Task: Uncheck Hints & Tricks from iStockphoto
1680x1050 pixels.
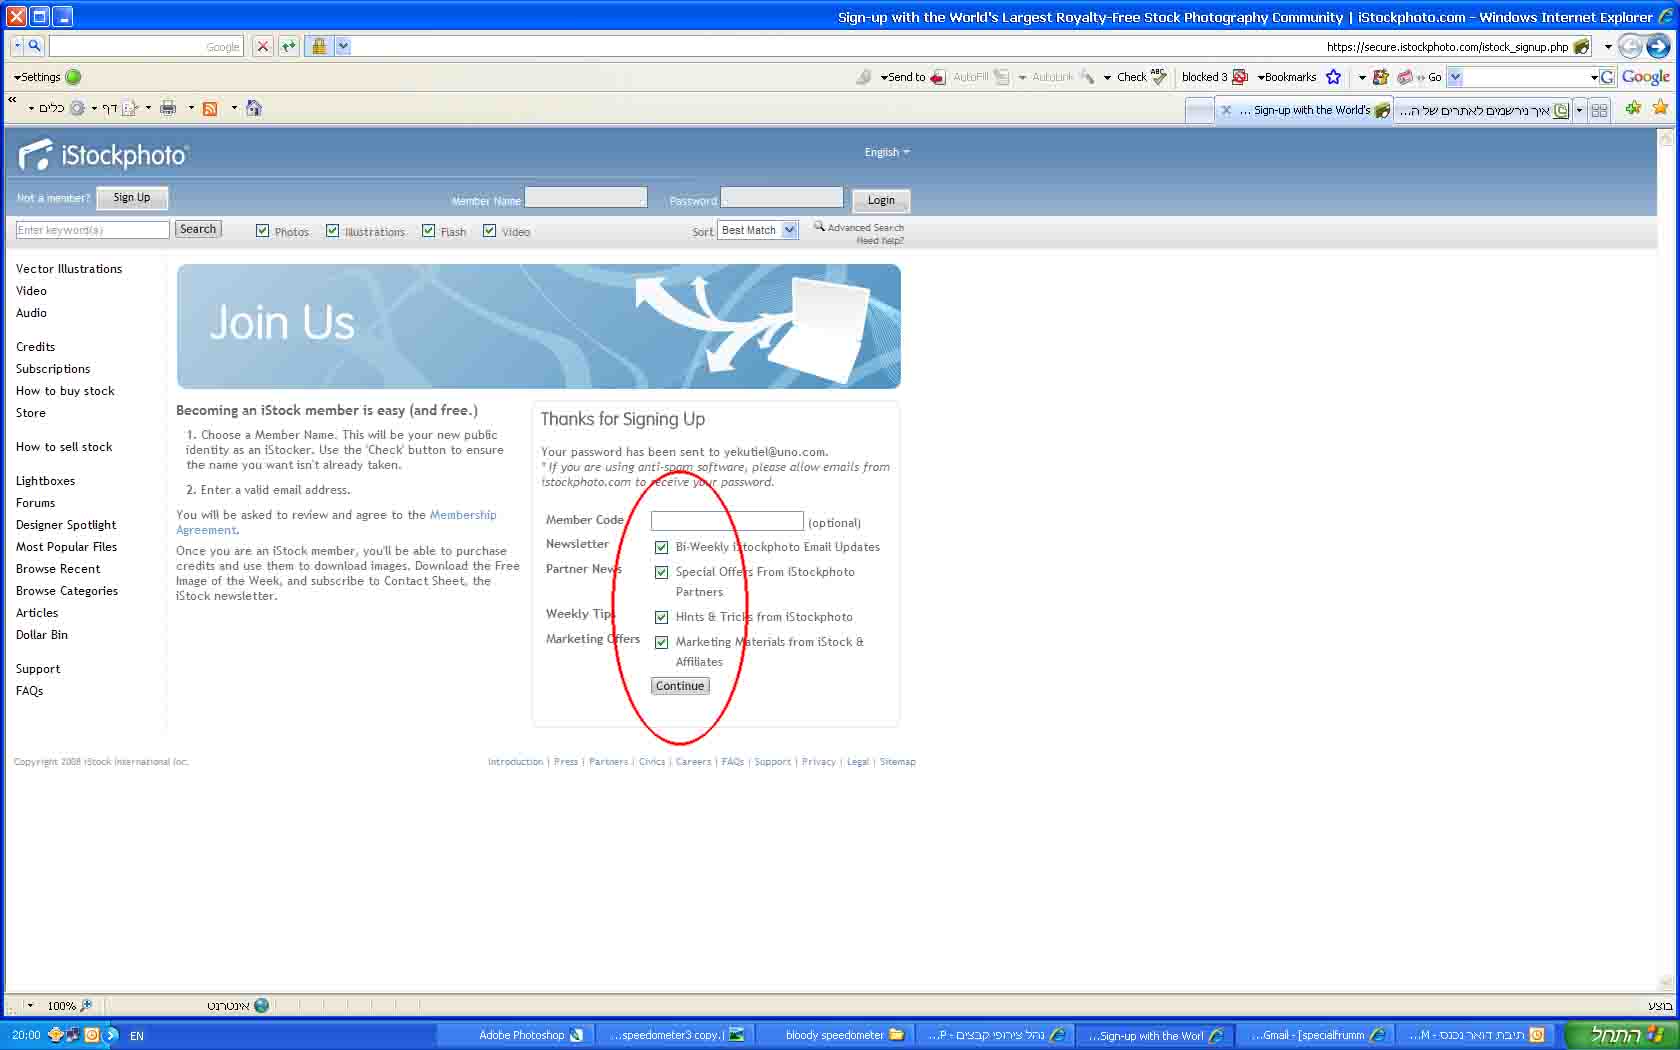Action: click(x=661, y=617)
